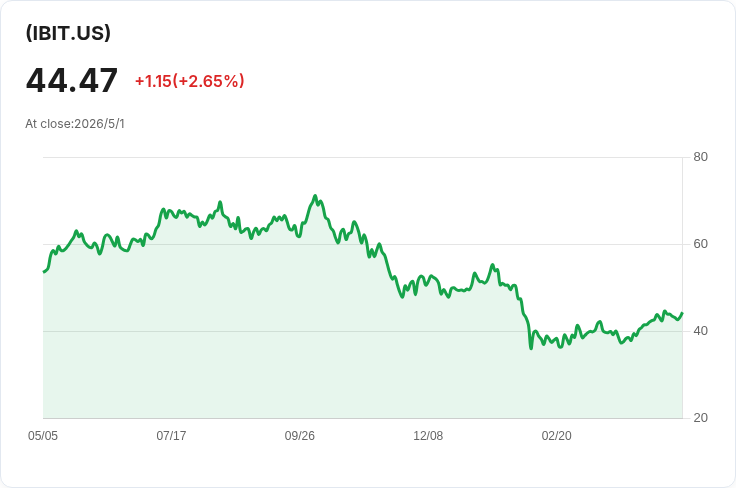Click the (IBIT.US) ticker title
736x488 pixels.
coord(68,33)
